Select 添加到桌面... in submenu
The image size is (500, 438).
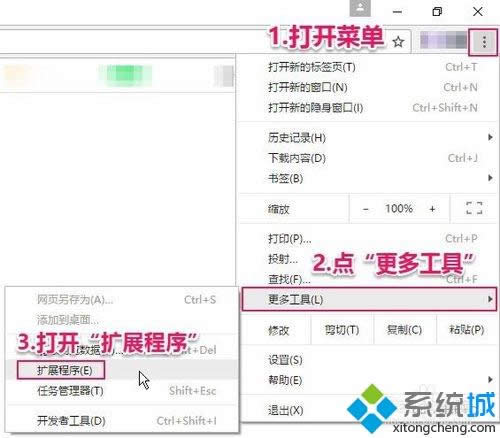(x=122, y=320)
